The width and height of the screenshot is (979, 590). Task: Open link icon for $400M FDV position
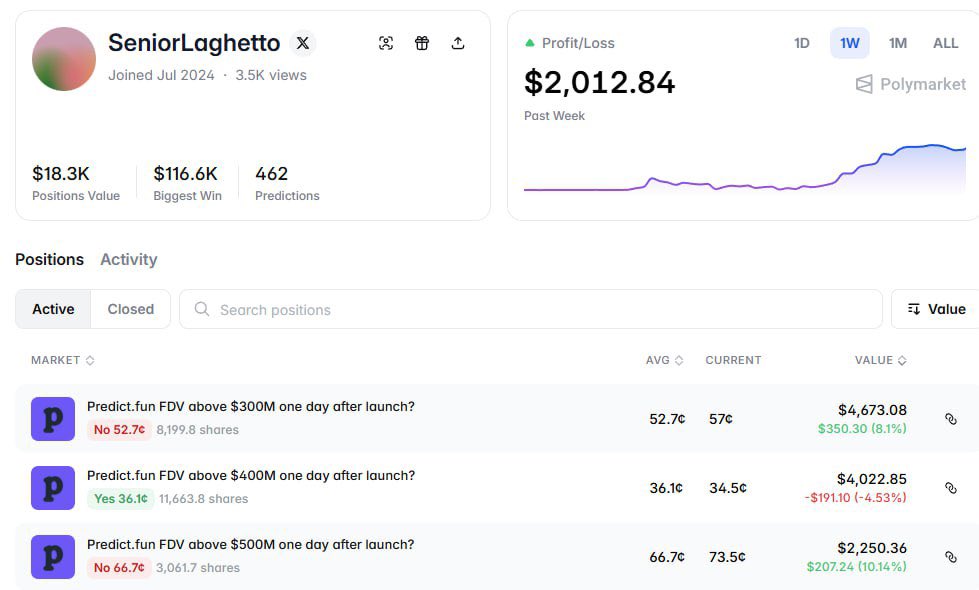(951, 488)
